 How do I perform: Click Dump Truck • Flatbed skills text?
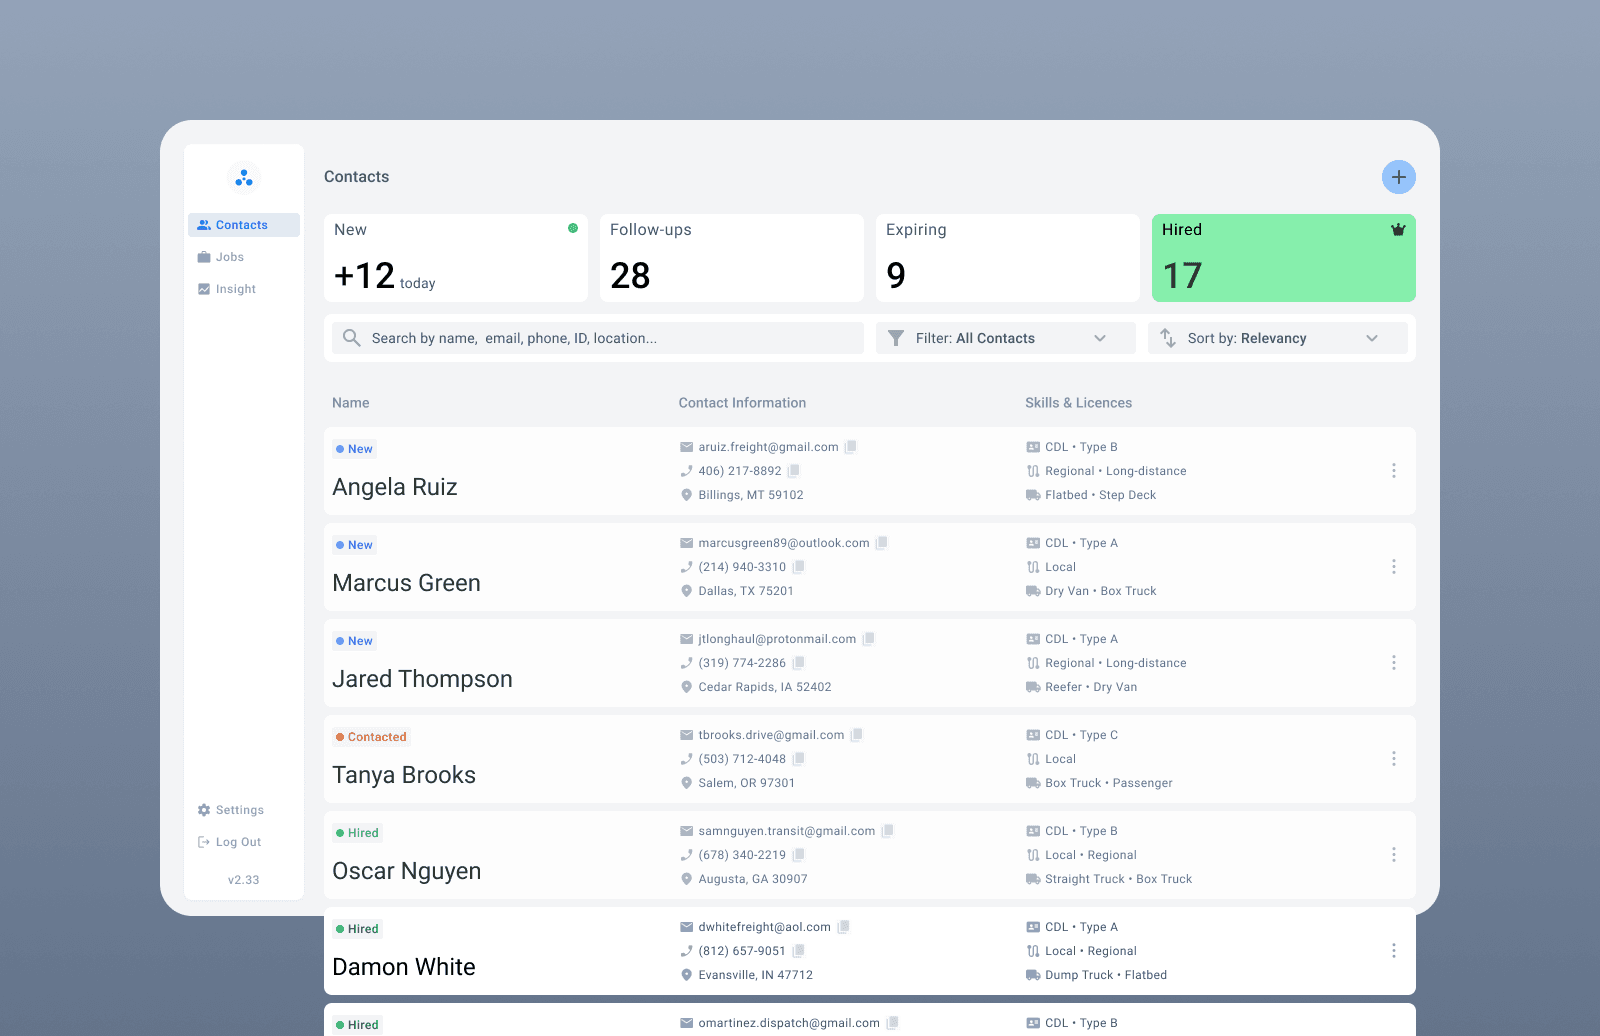click(x=1106, y=975)
